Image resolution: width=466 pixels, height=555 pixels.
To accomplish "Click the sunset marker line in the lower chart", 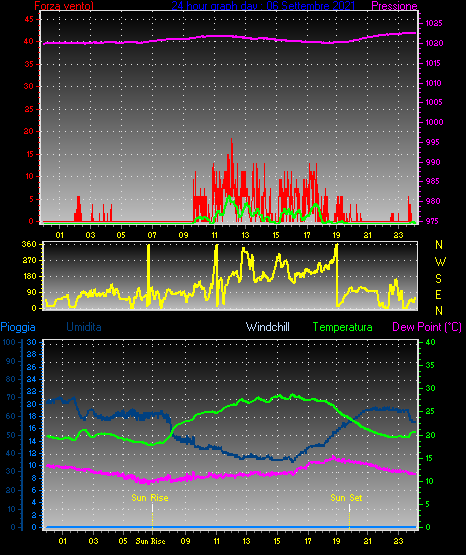I will 350,516.
